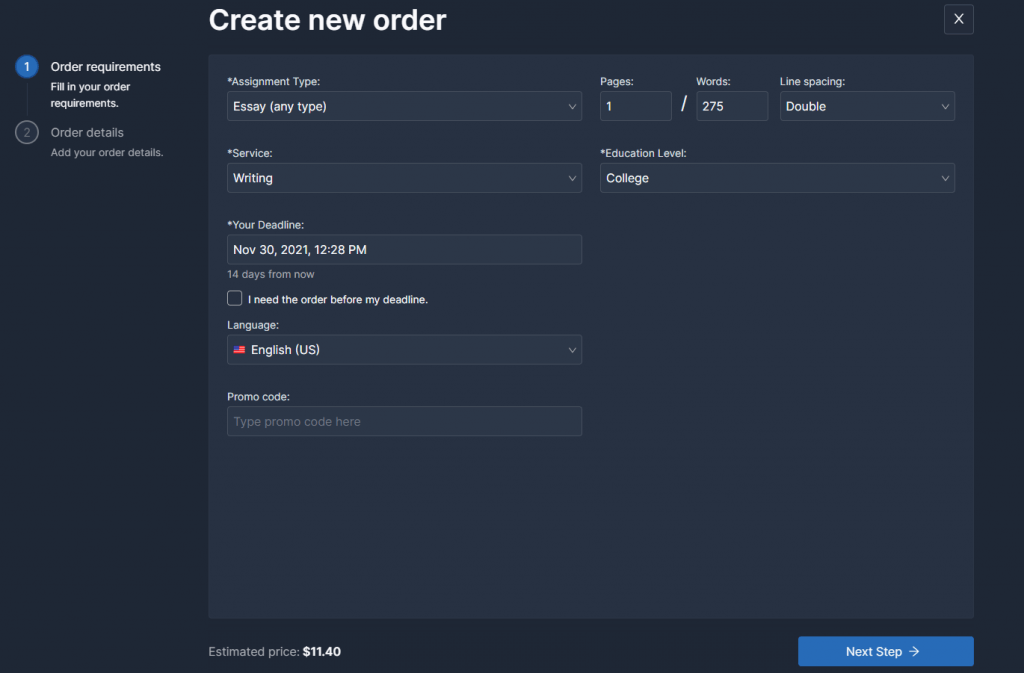Click the promo code input field

point(404,421)
